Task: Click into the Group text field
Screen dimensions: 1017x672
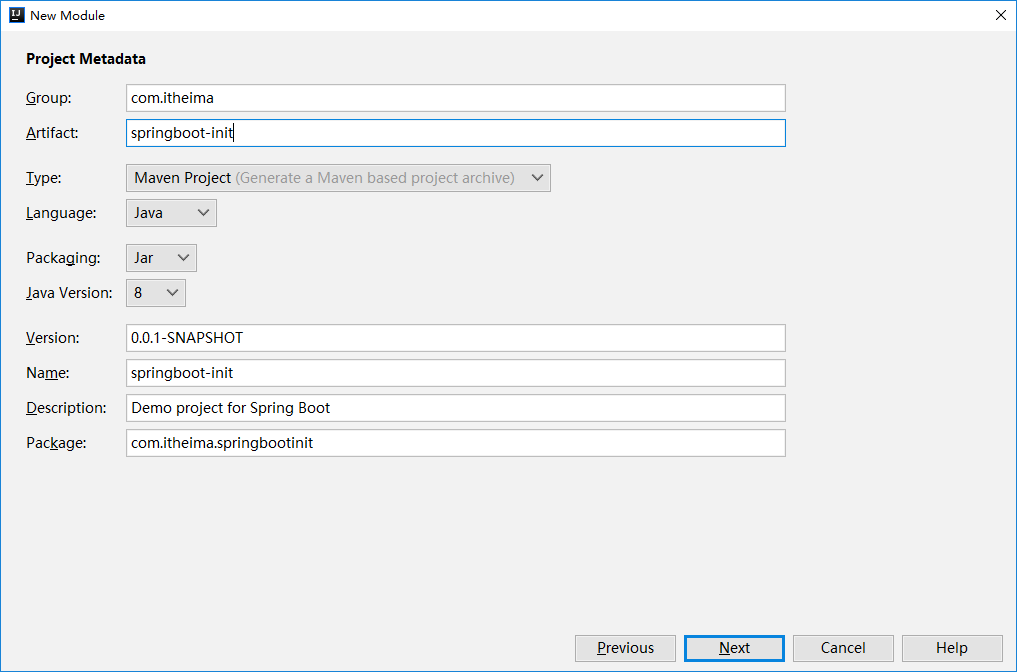Action: (x=455, y=98)
